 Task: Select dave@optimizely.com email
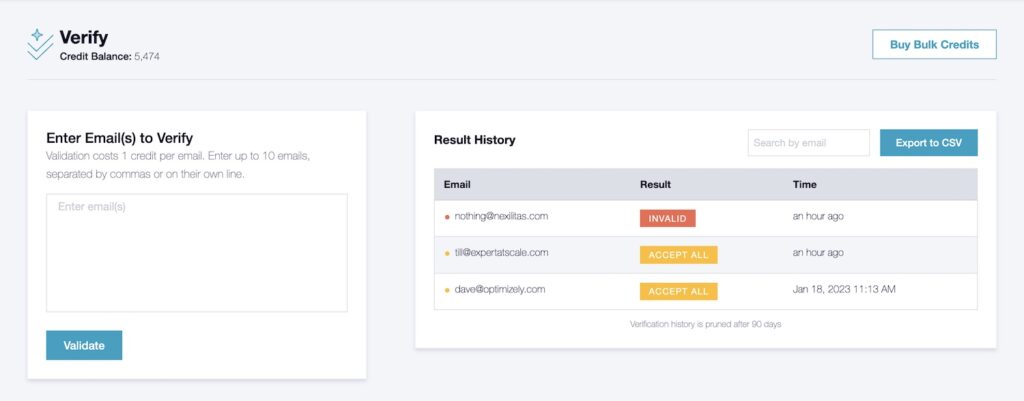[x=500, y=289]
